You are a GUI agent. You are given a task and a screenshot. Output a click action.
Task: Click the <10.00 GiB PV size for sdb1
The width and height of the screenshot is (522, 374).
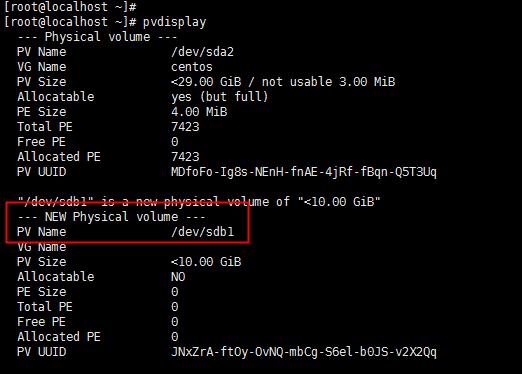coord(206,262)
